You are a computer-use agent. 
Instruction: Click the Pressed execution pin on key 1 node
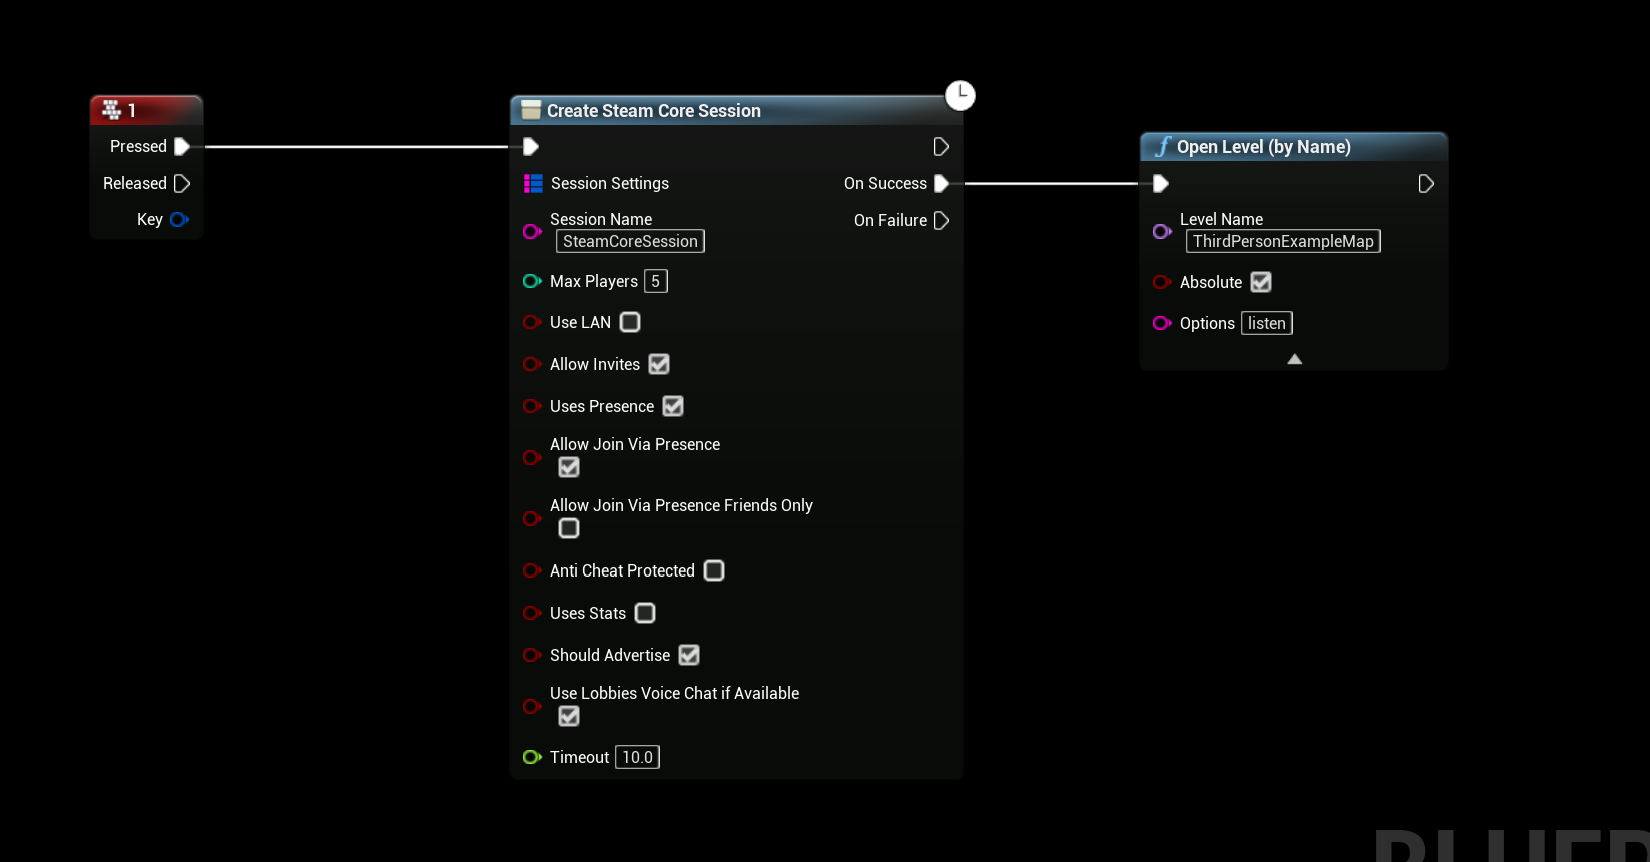click(x=182, y=147)
